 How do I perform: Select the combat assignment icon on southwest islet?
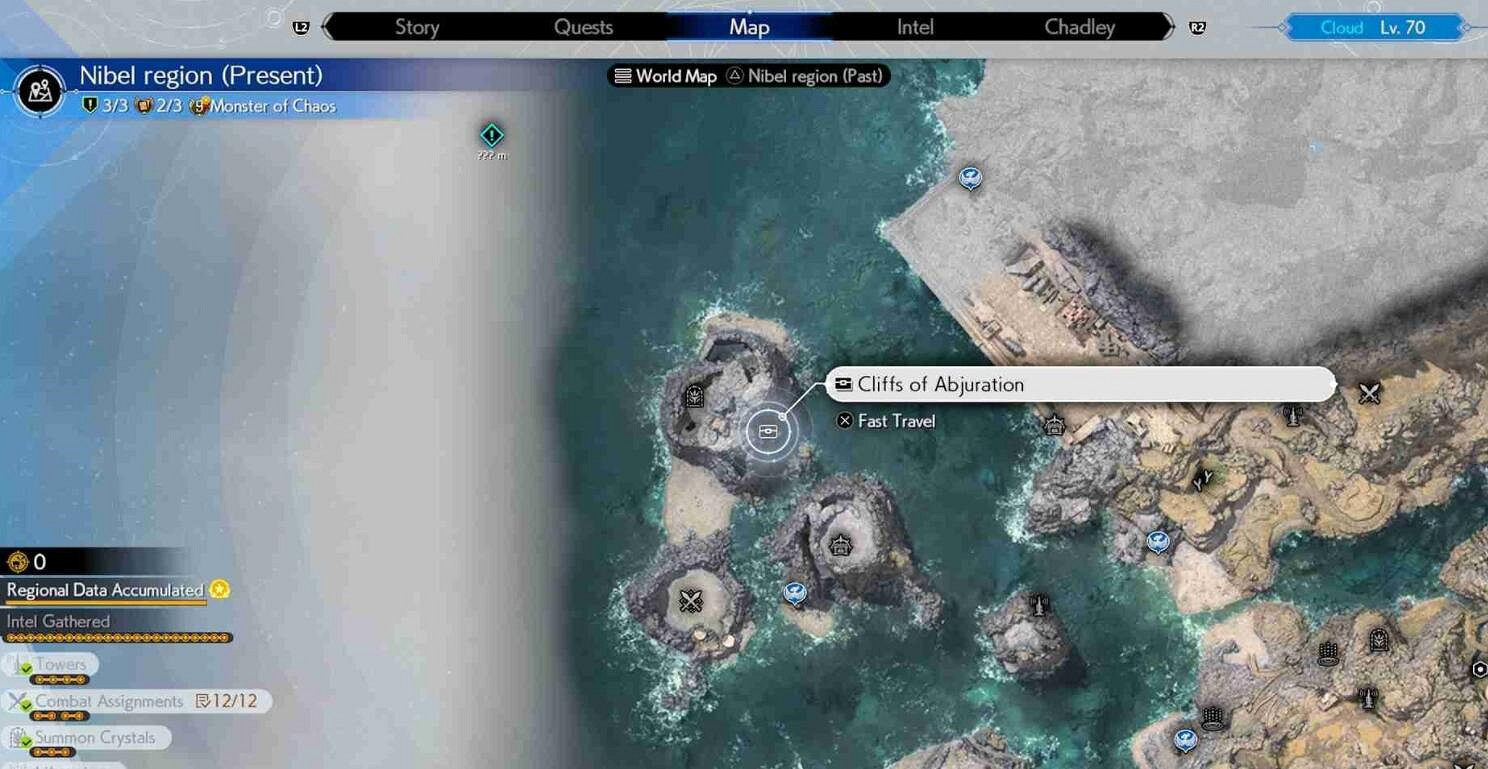pos(691,600)
